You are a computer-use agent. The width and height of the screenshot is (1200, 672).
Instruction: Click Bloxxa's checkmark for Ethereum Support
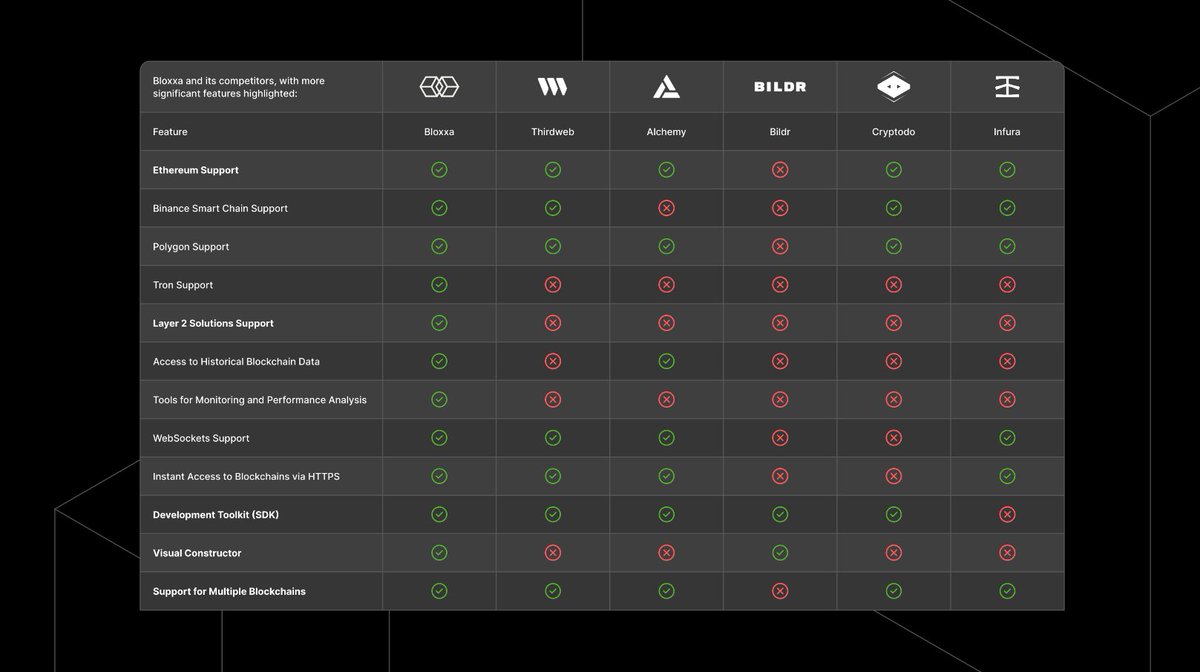(439, 170)
